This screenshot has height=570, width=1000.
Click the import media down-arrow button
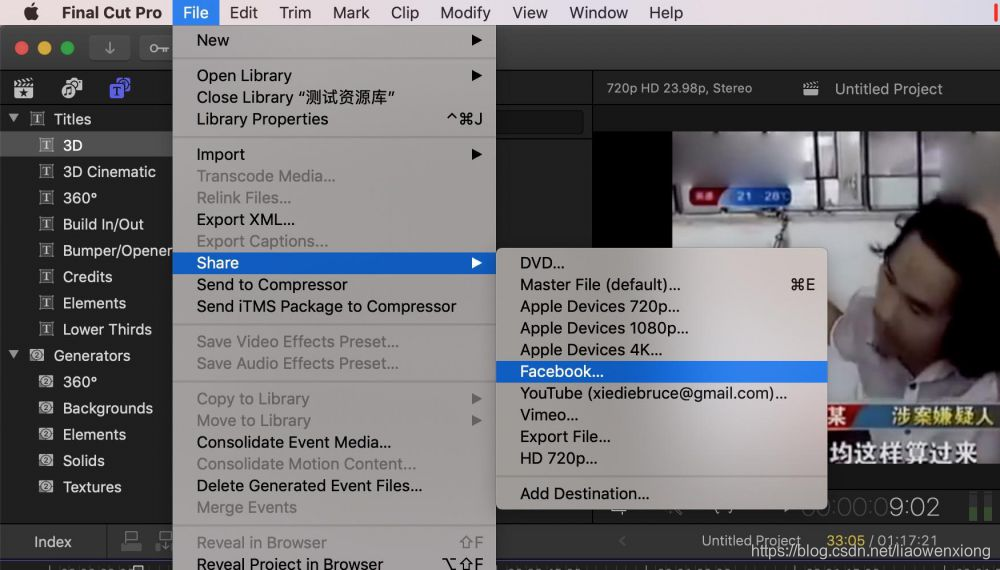tap(110, 48)
